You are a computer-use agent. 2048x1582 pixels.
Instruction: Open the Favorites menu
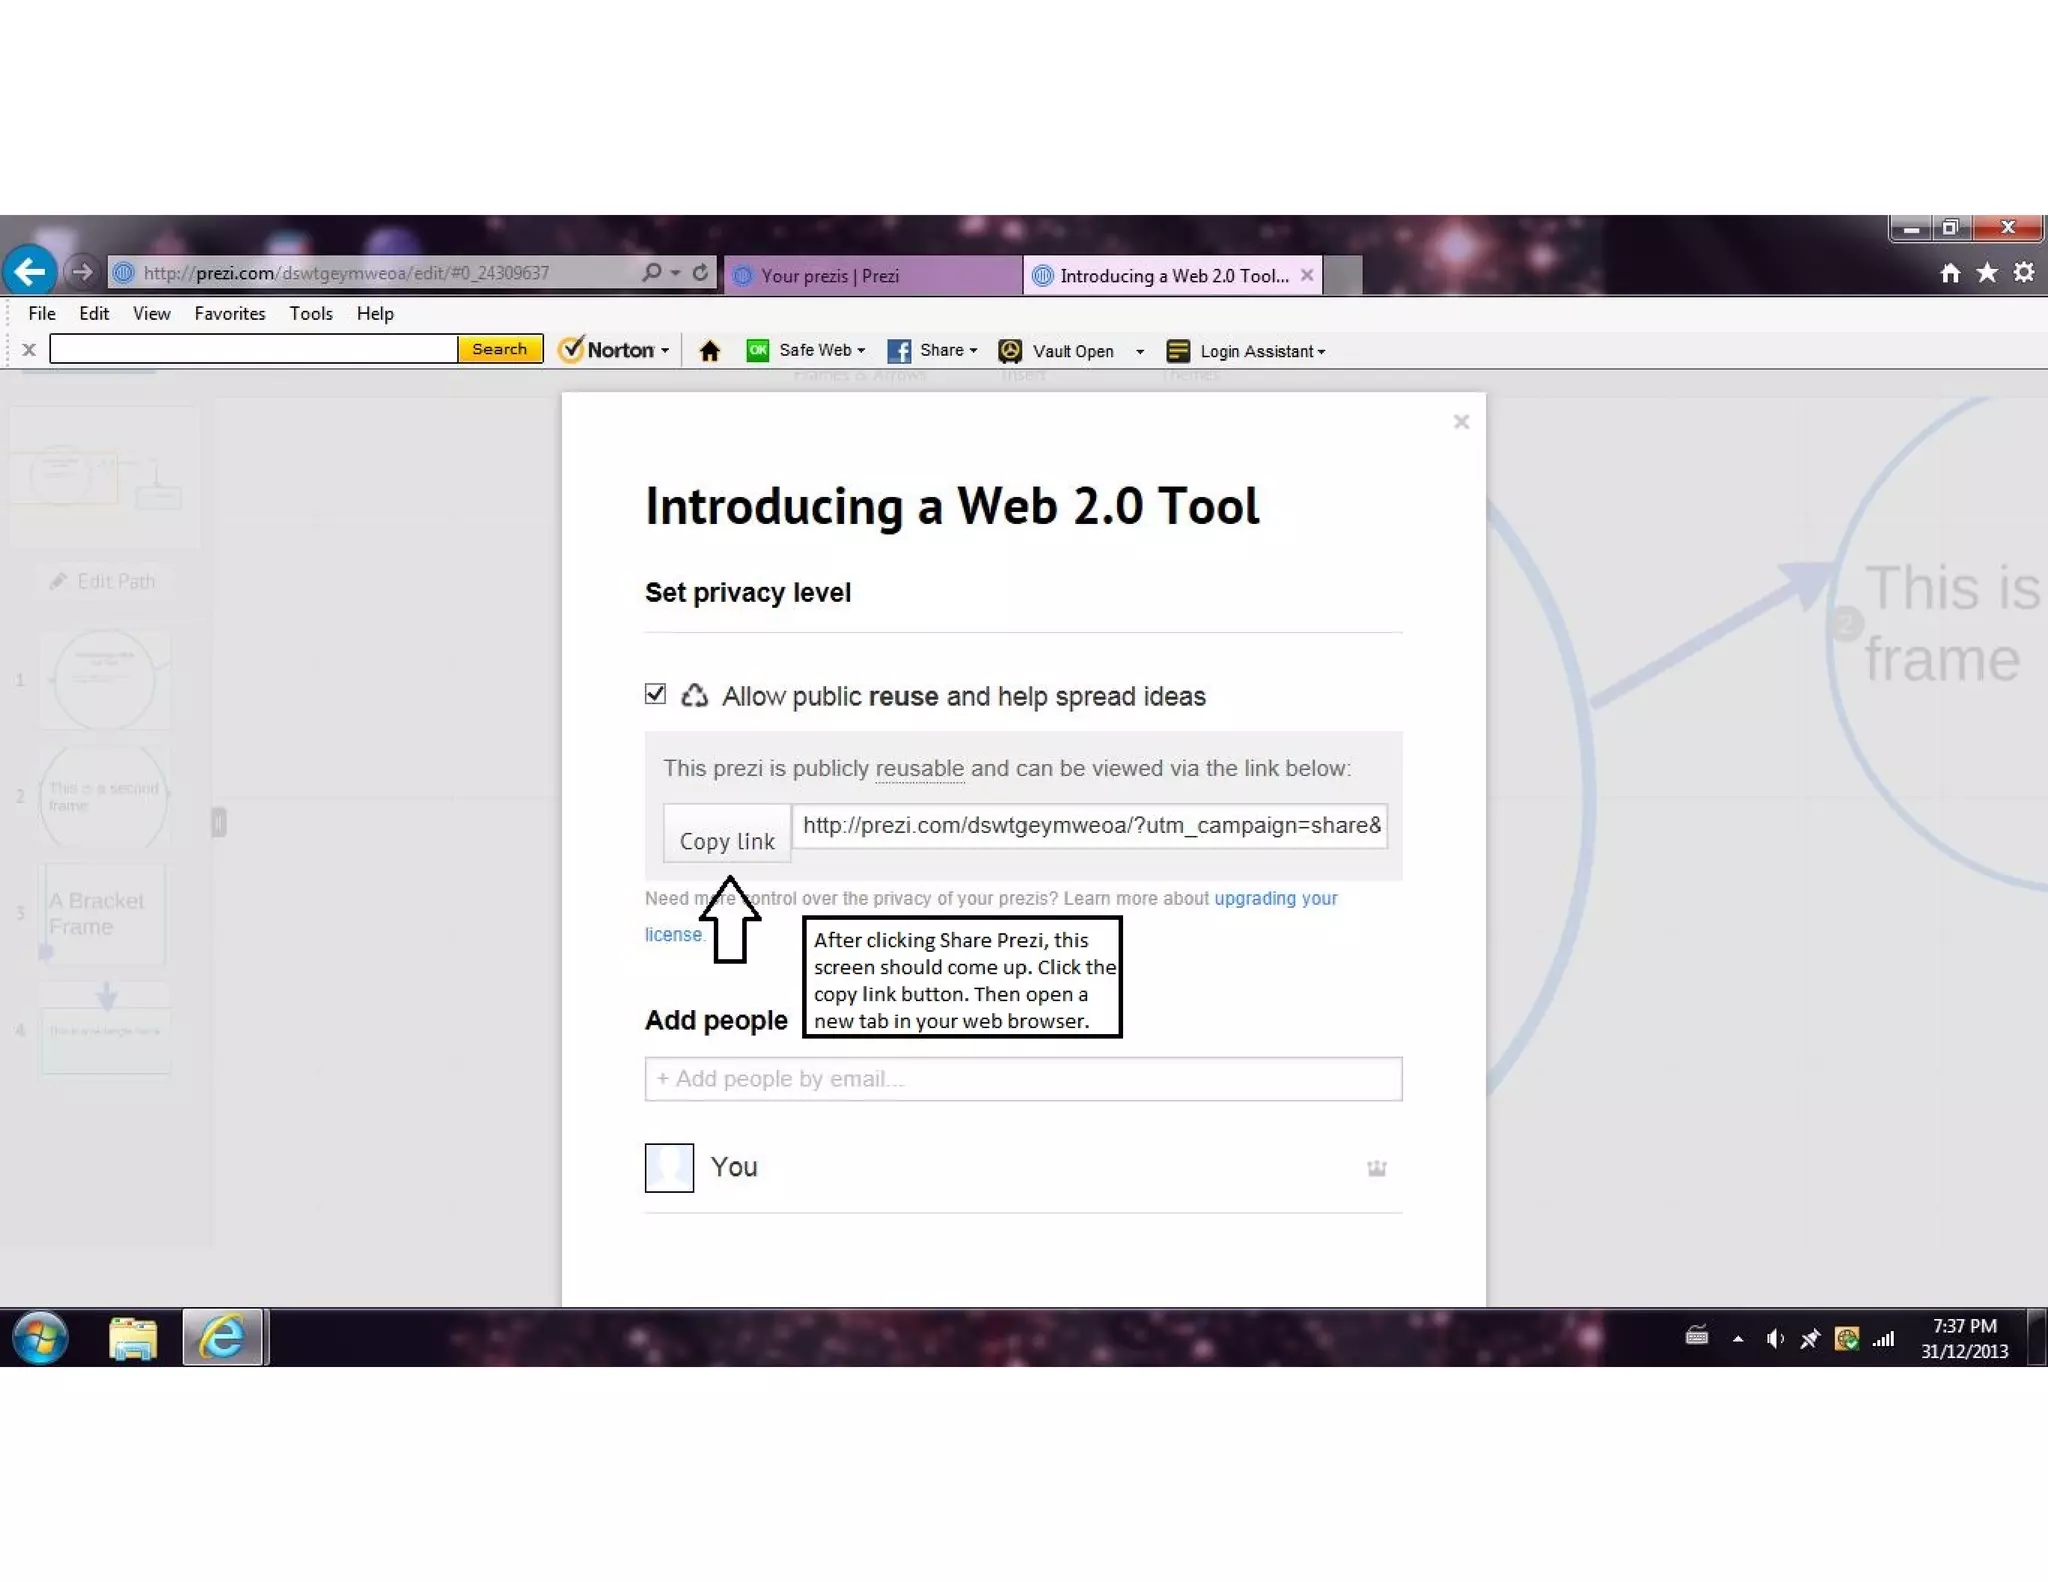pos(229,314)
